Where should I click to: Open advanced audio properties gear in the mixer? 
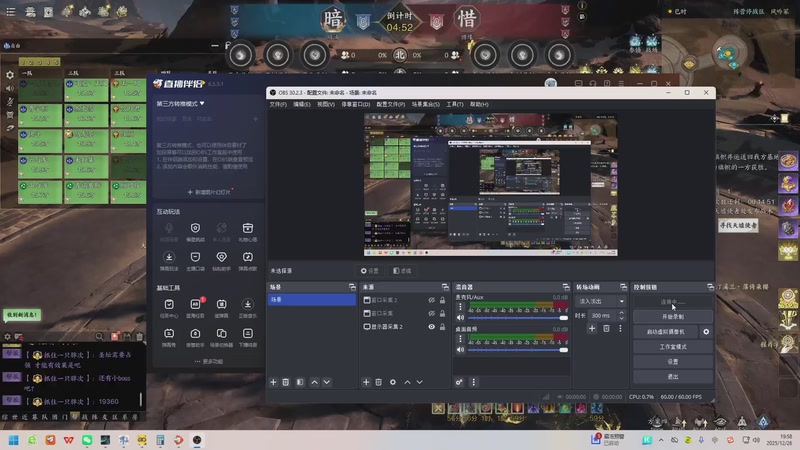459,382
